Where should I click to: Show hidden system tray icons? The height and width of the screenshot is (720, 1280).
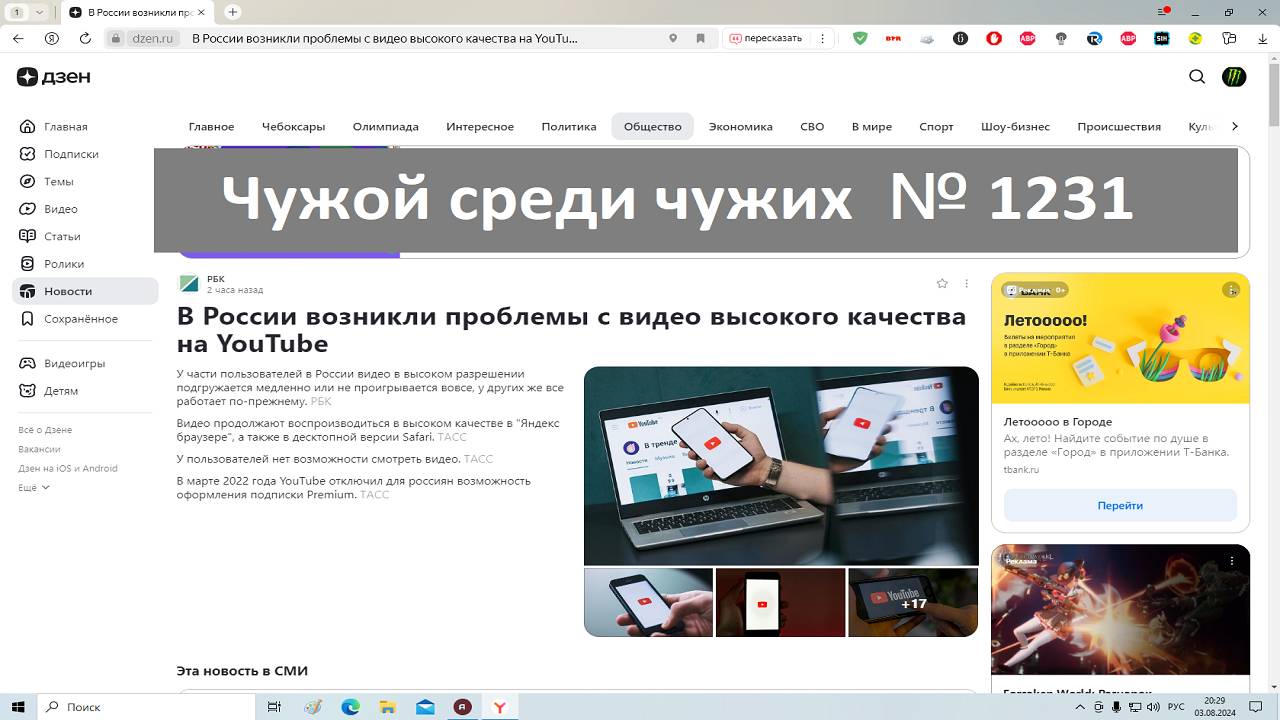(1080, 707)
